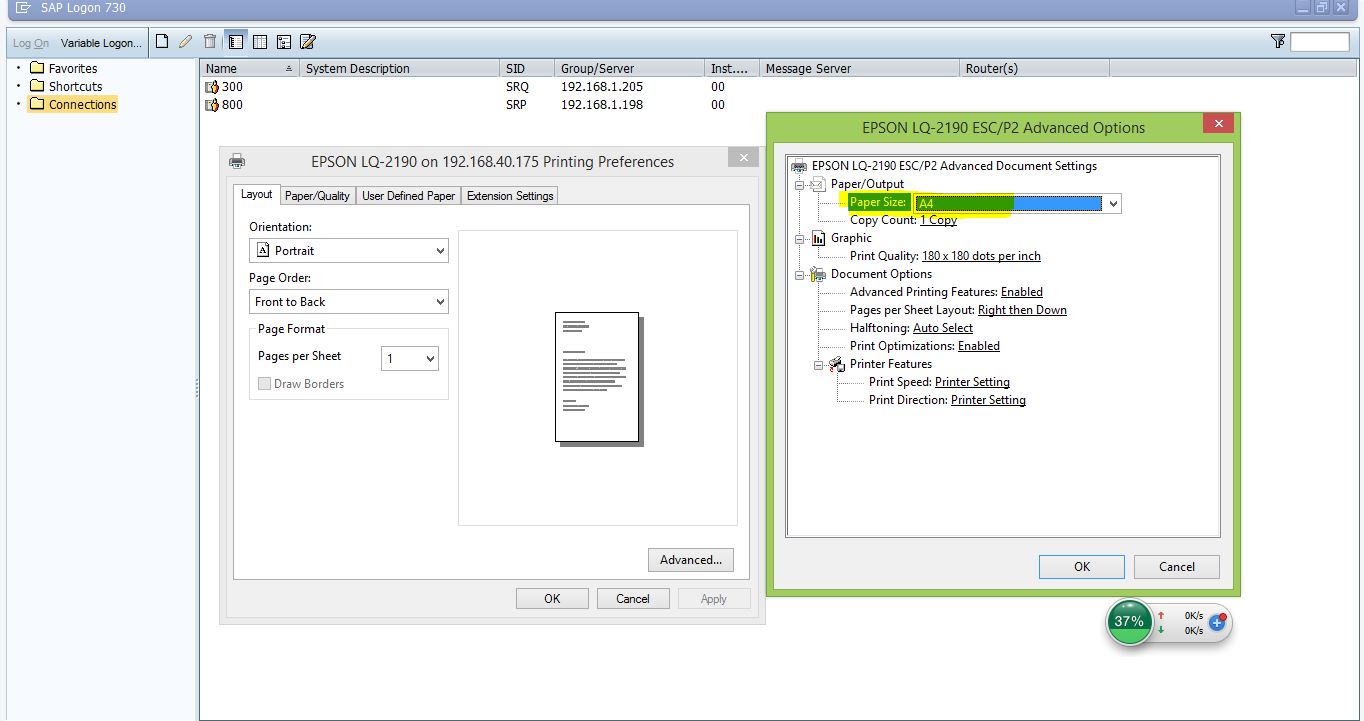Click the Right then Down layout link

1022,310
